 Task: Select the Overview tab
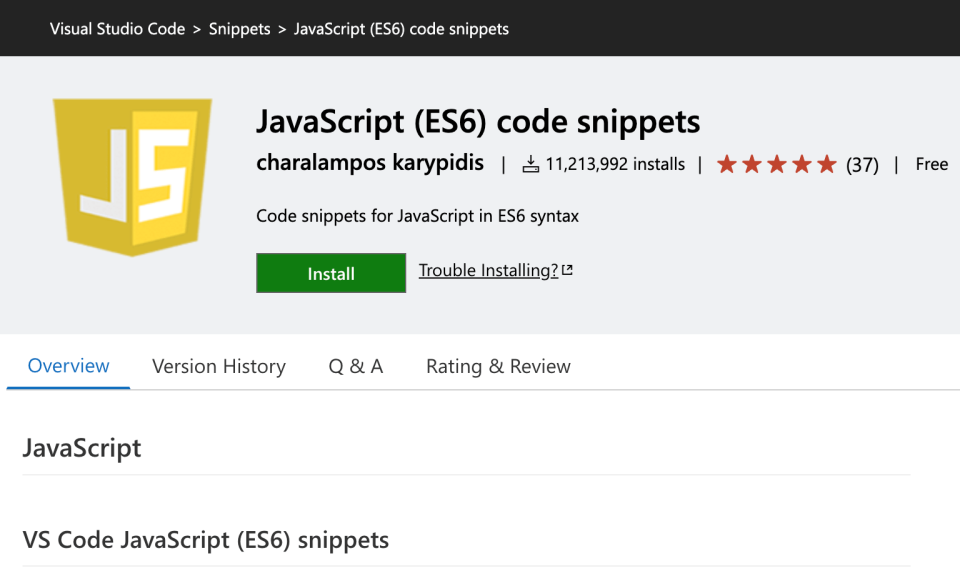point(69,366)
